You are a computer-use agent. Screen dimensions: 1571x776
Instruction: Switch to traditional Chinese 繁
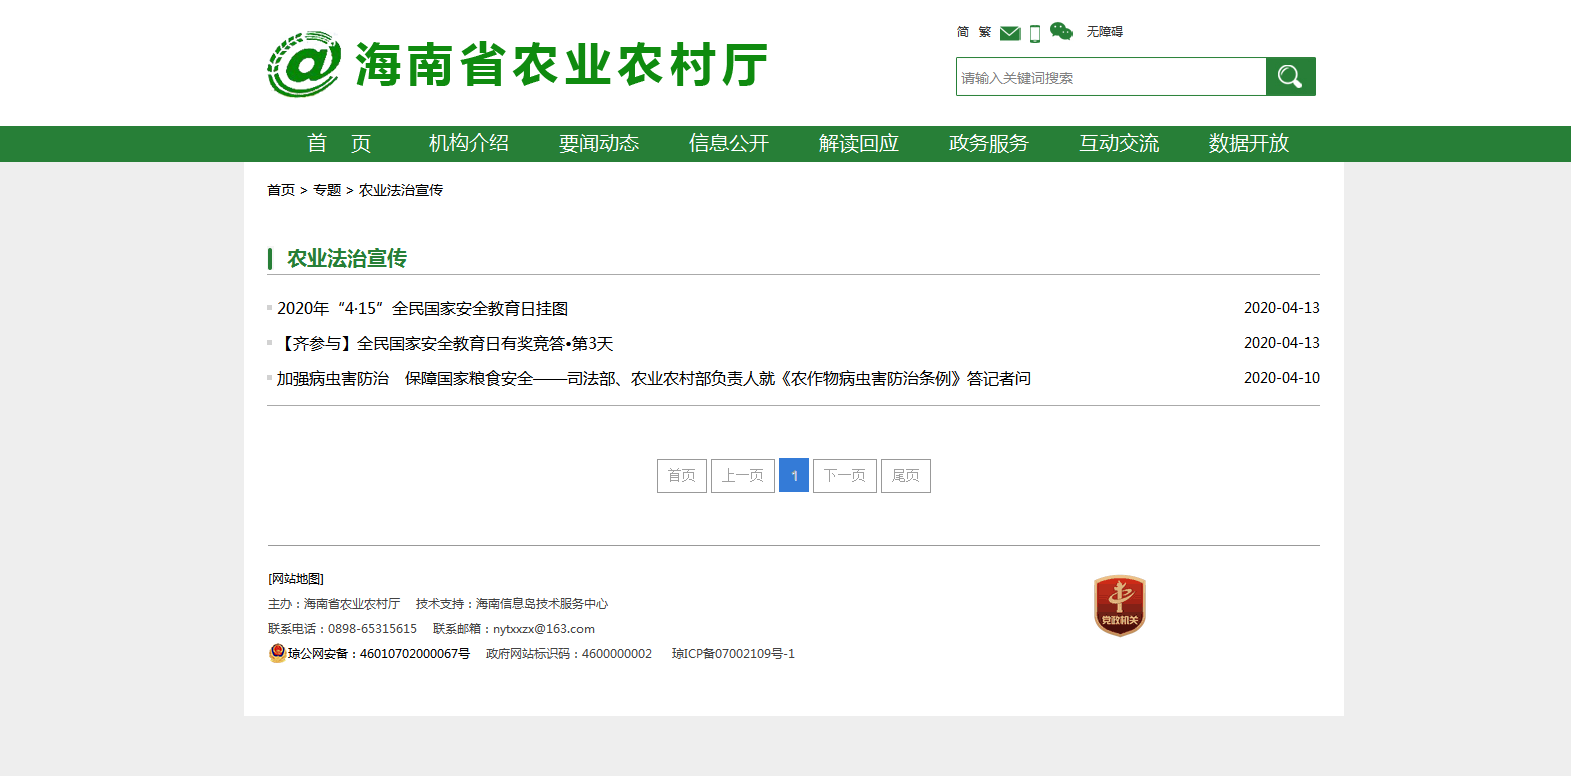[985, 32]
